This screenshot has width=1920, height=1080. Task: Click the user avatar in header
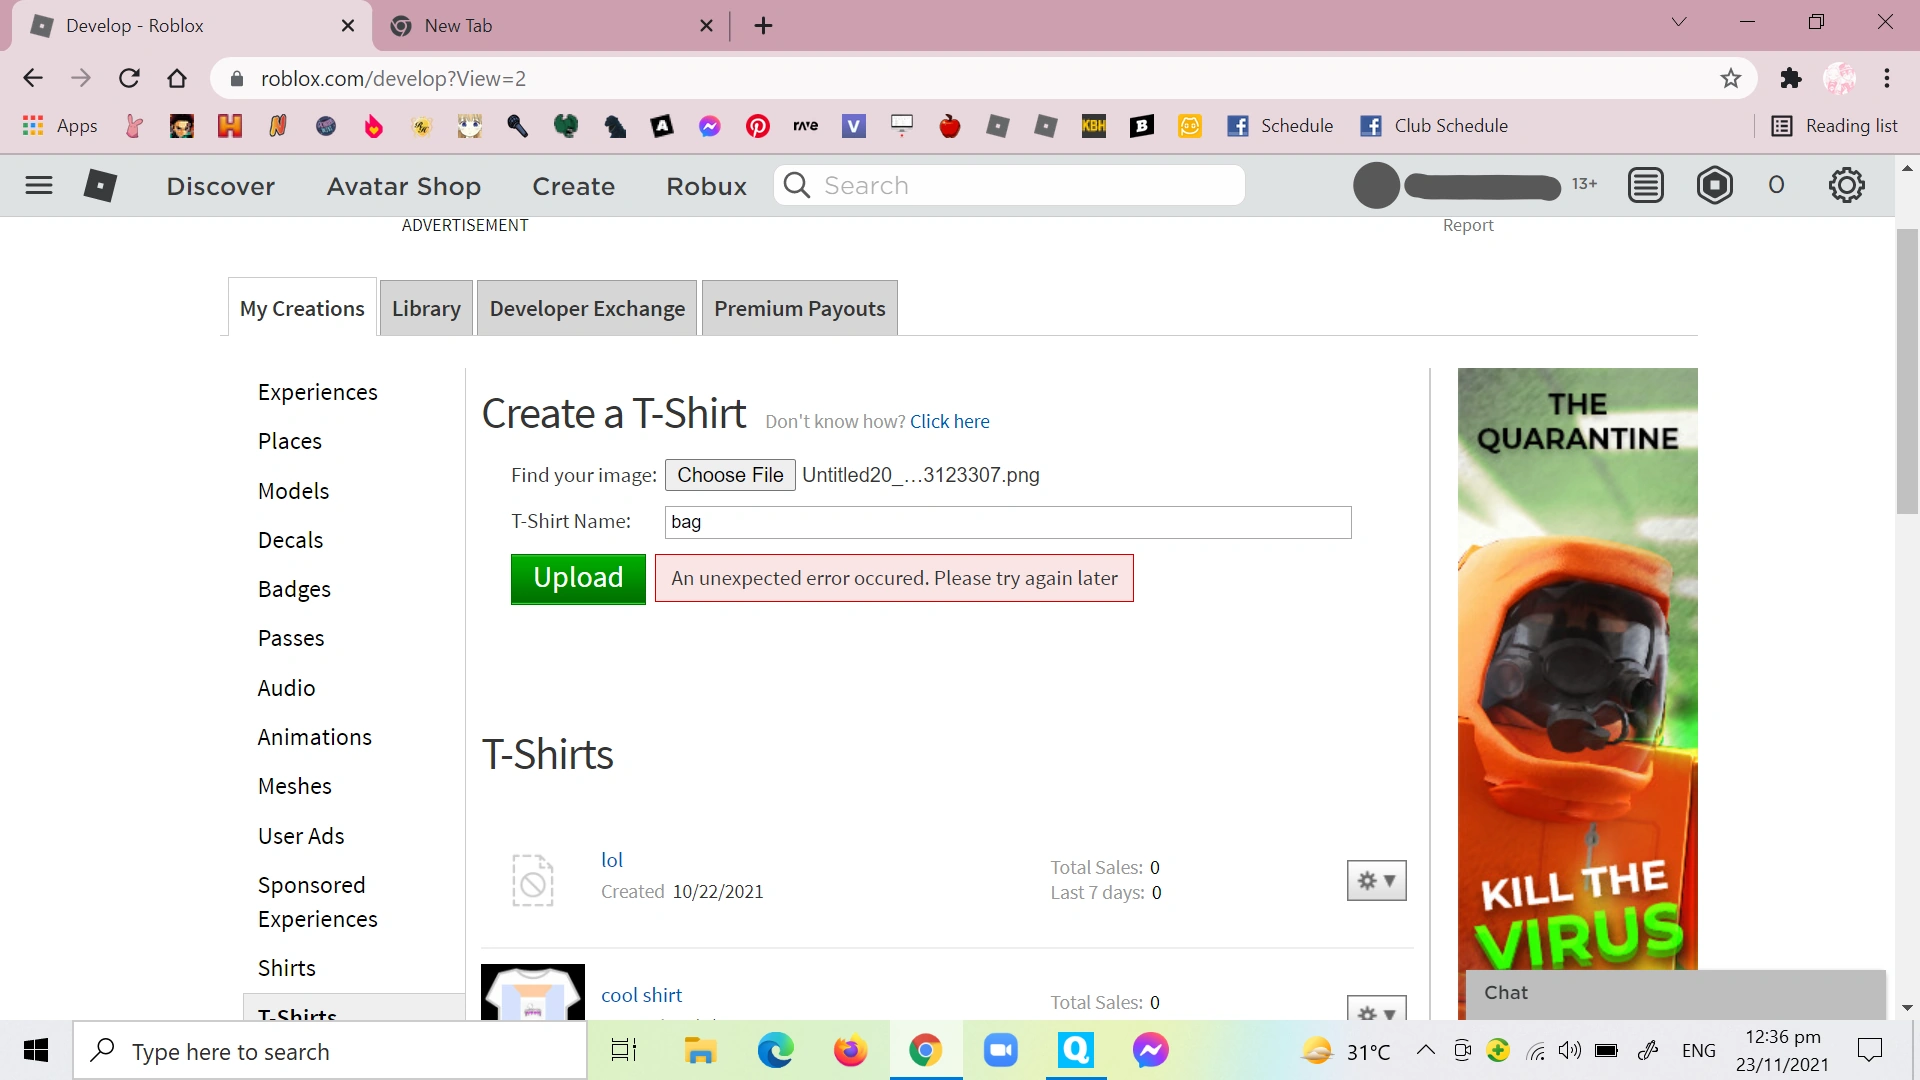[1376, 185]
